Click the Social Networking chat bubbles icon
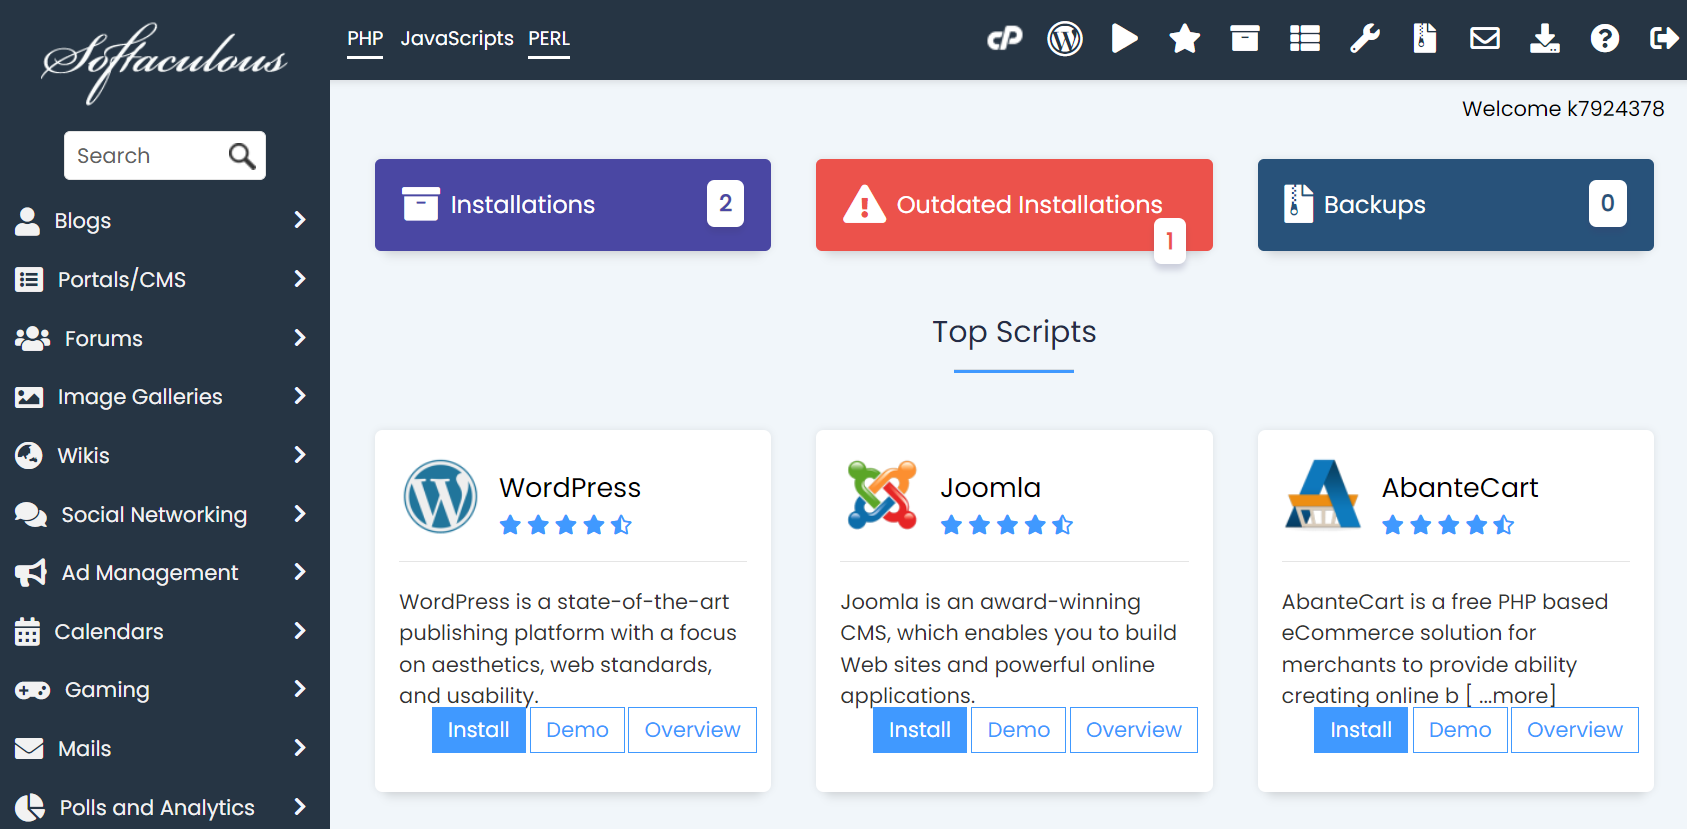1687x829 pixels. (x=31, y=515)
